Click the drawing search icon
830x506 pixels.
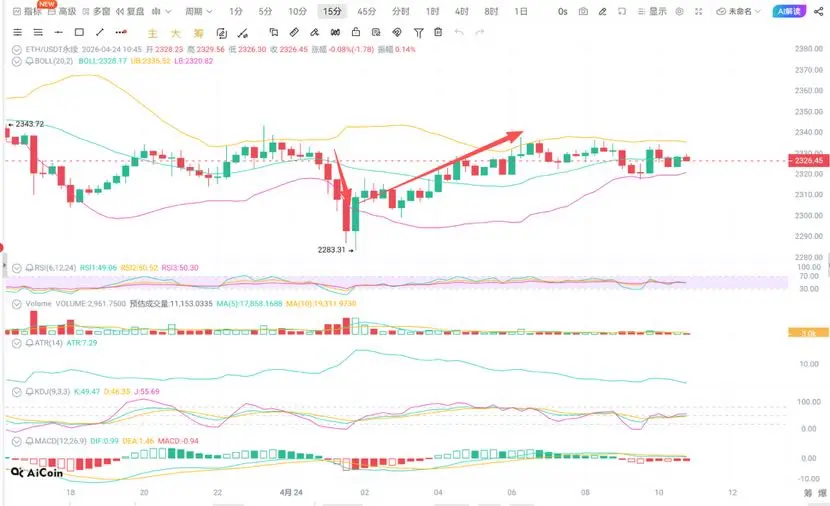376,32
